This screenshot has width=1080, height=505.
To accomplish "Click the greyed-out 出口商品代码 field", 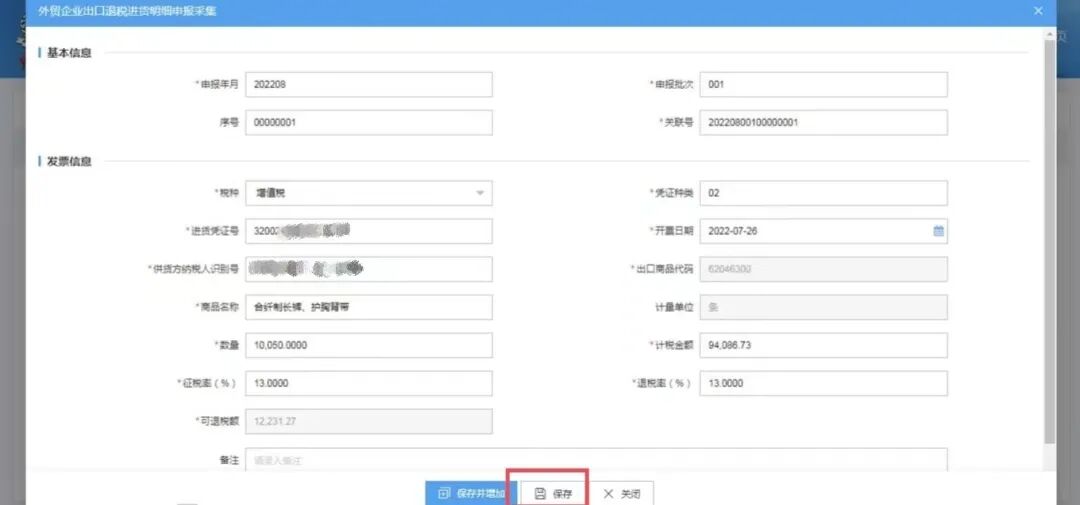I will click(824, 269).
